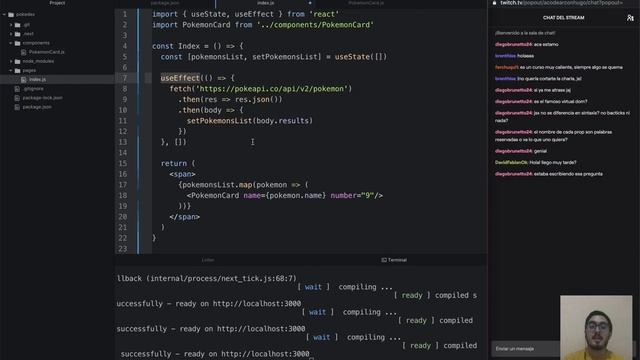Click 'next_tick.js:68:7' in terminal output
Viewport: 640px width, 360px height.
tap(258, 278)
